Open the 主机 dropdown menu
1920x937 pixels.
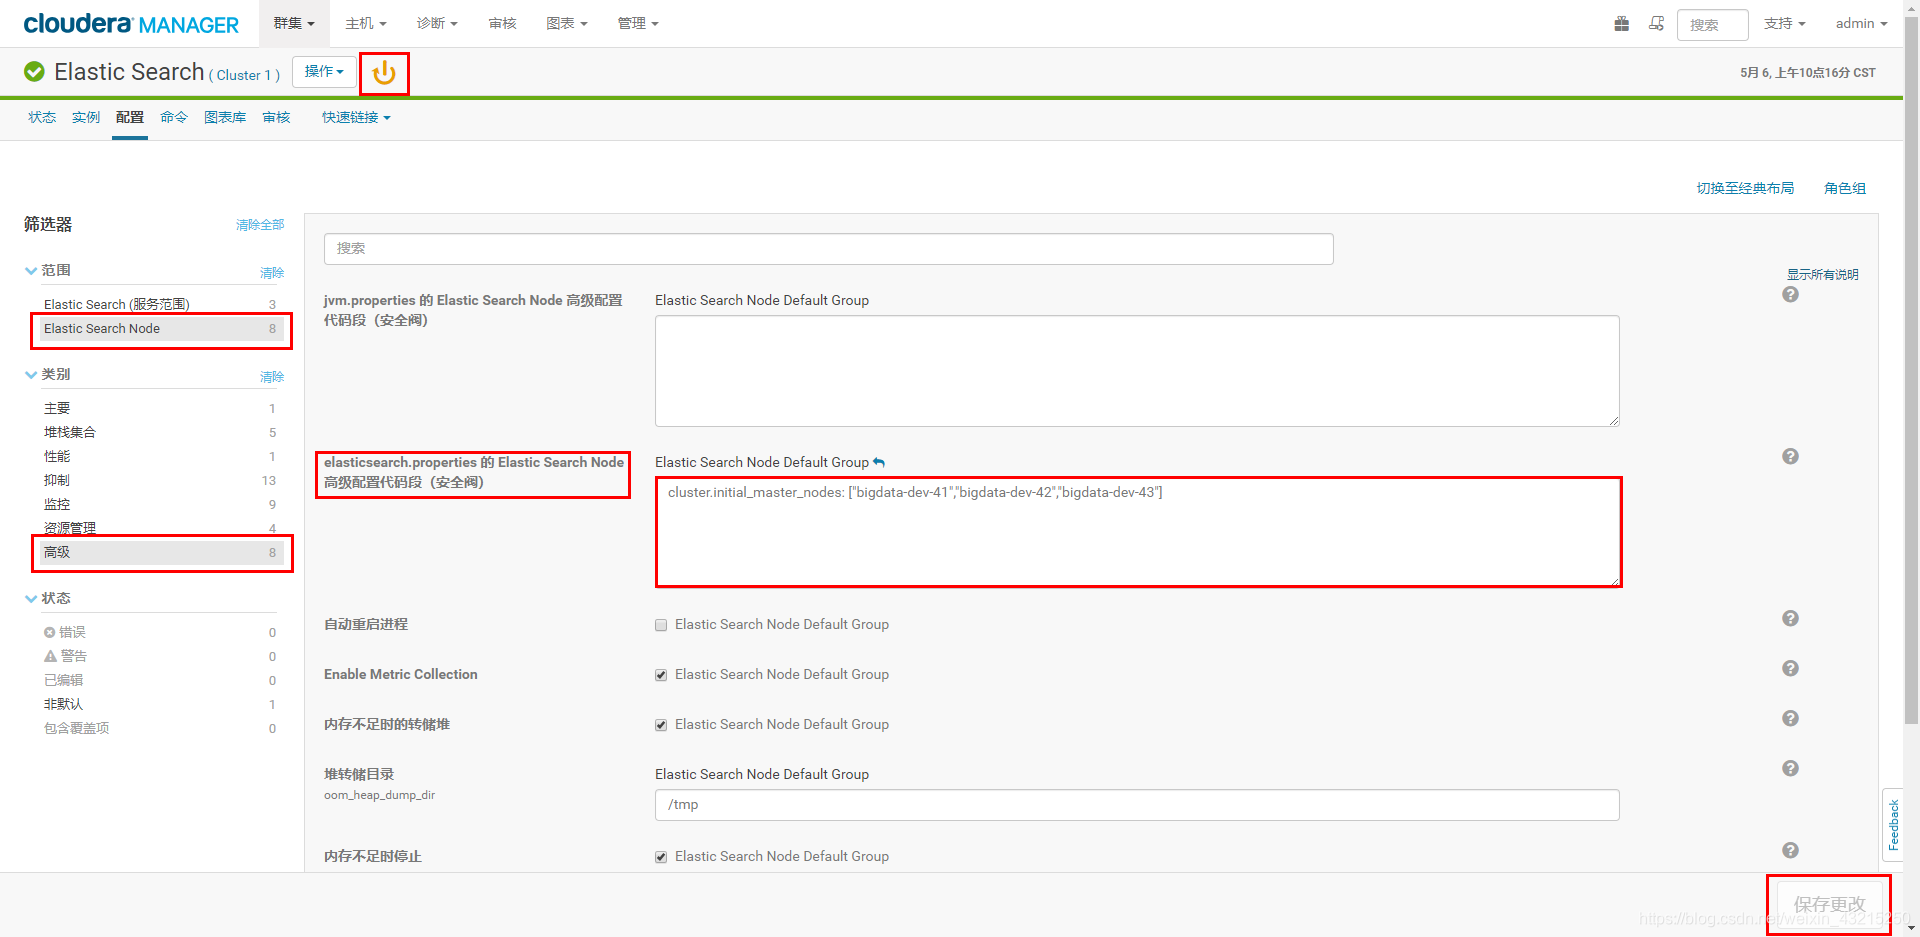[x=365, y=23]
